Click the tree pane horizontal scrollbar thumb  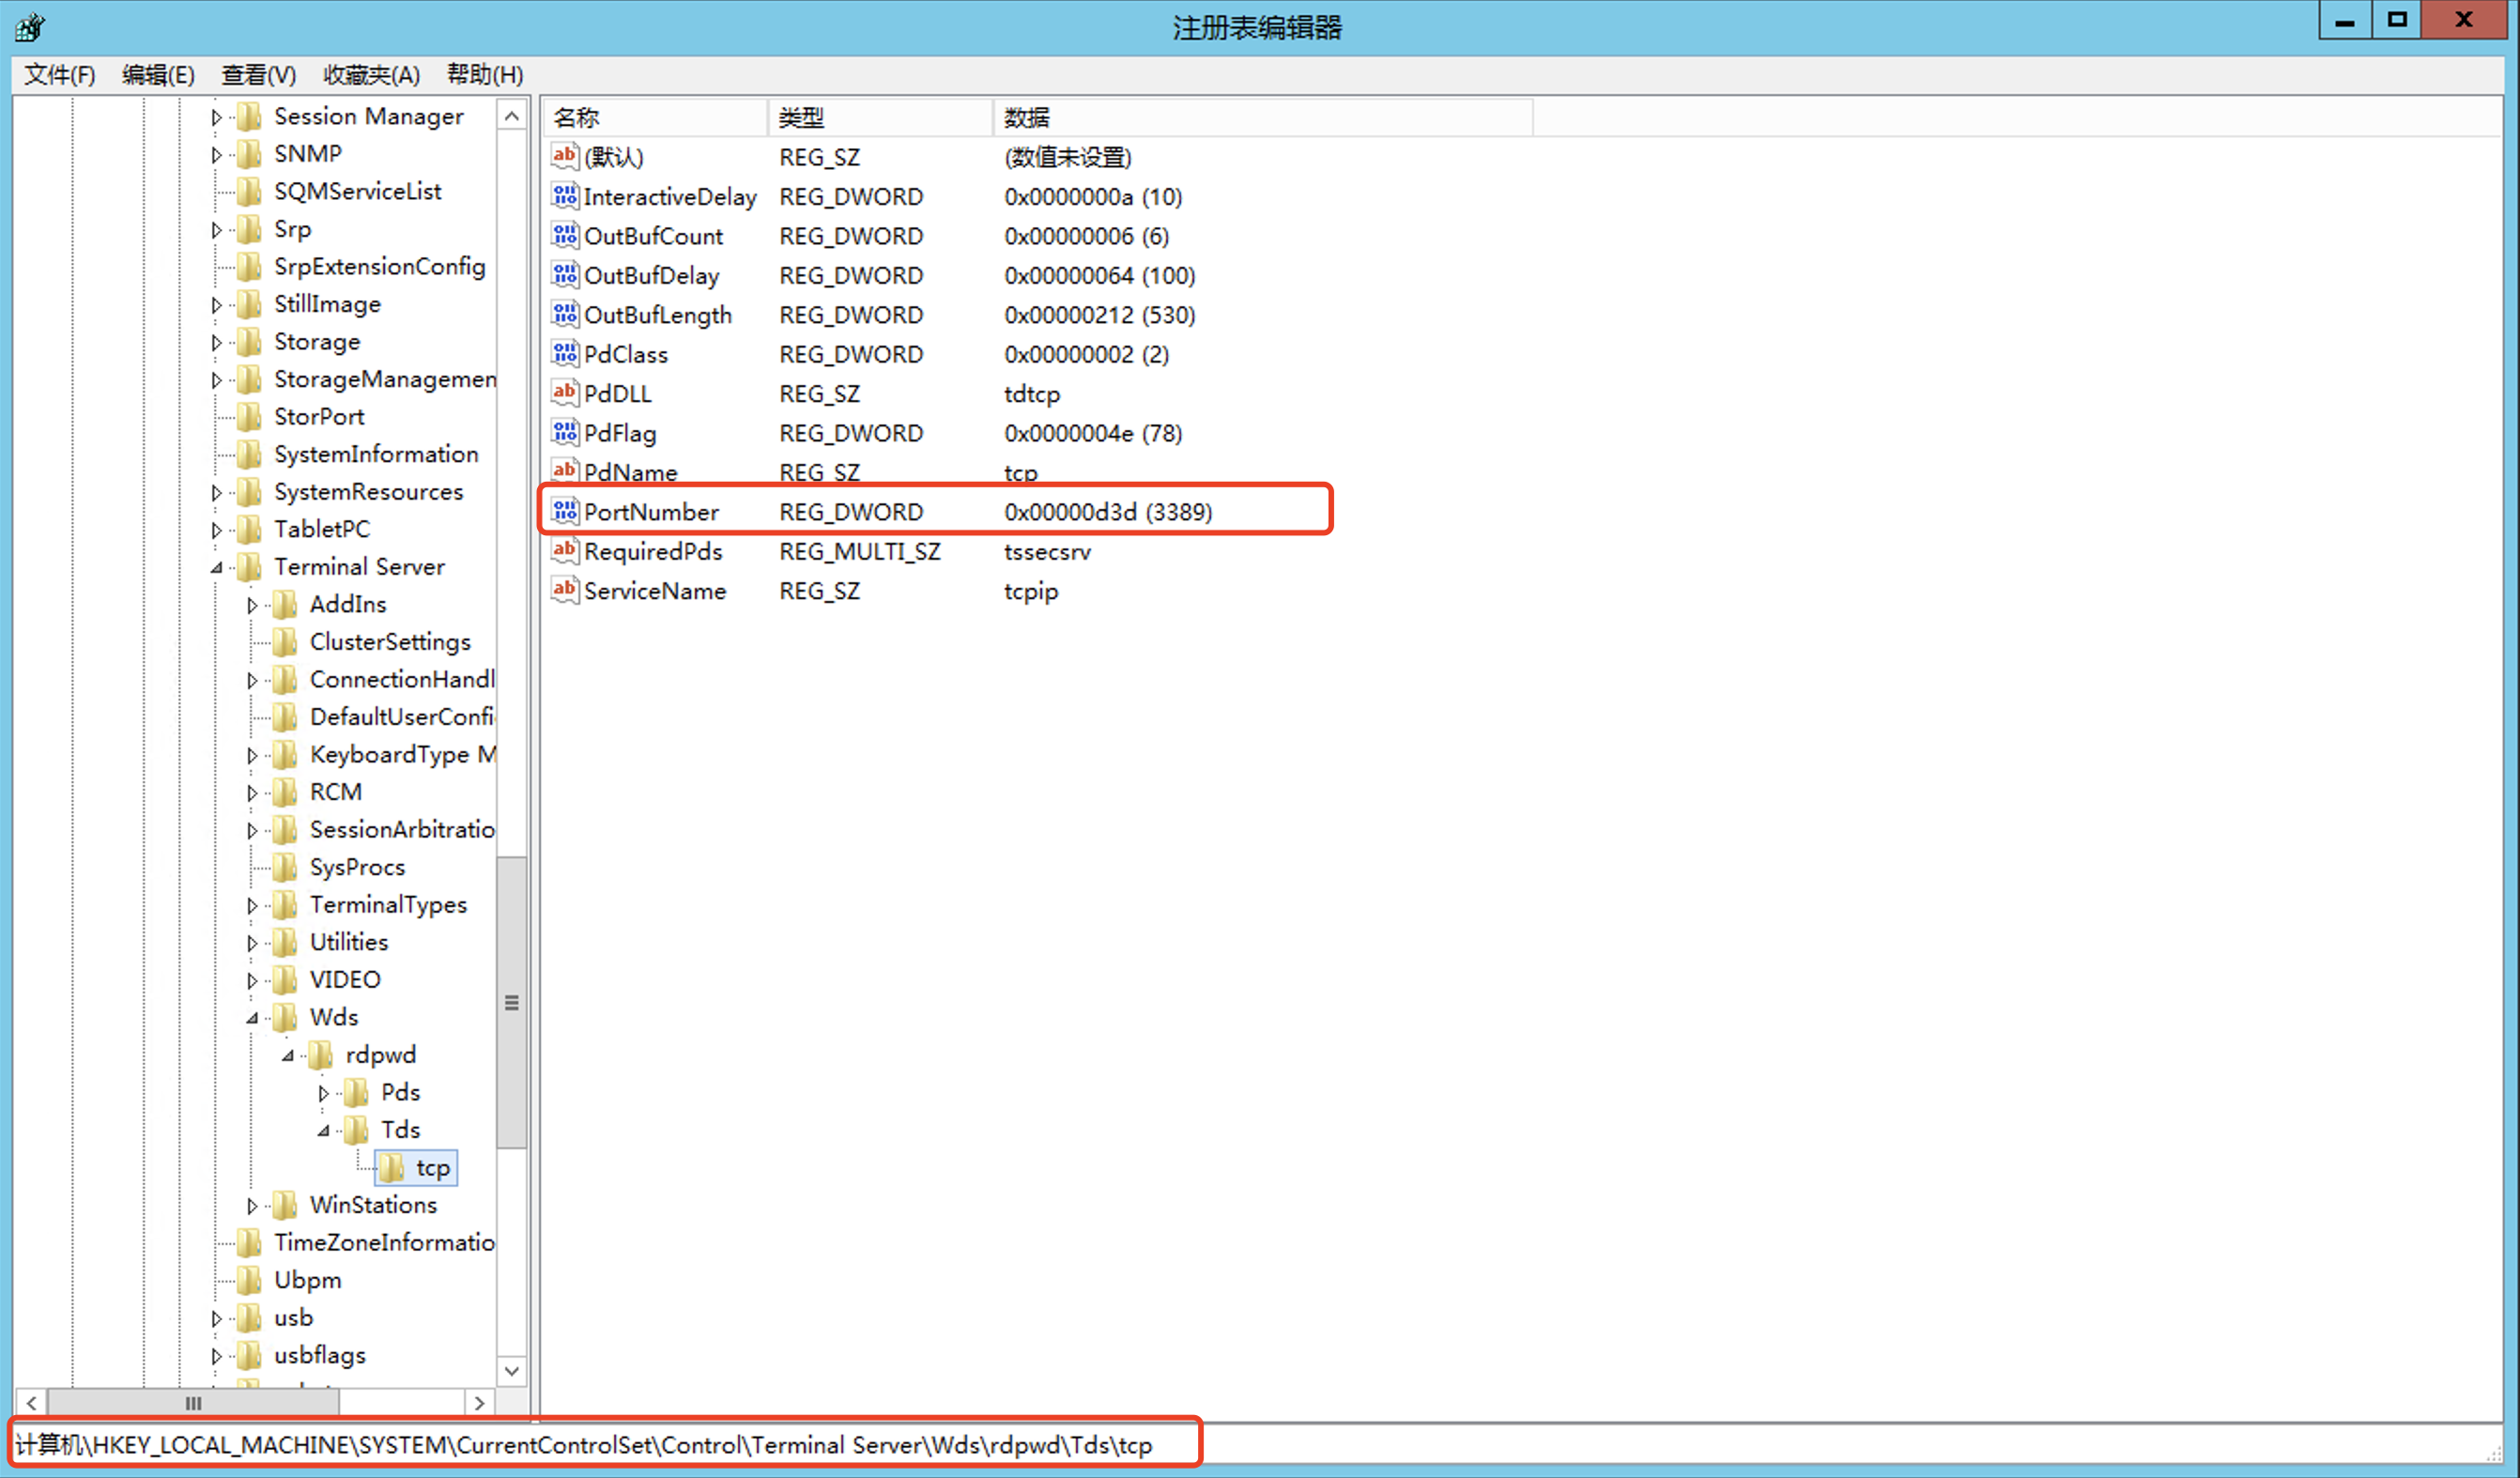tap(193, 1403)
